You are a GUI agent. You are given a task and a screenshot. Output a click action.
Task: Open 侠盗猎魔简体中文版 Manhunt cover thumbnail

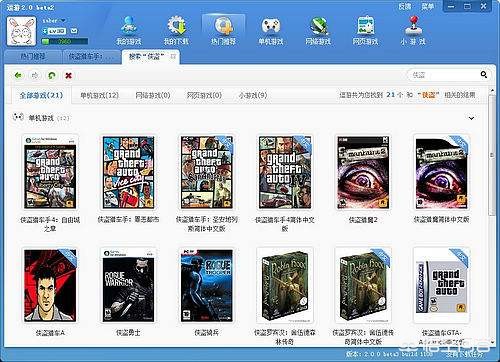tap(441, 172)
